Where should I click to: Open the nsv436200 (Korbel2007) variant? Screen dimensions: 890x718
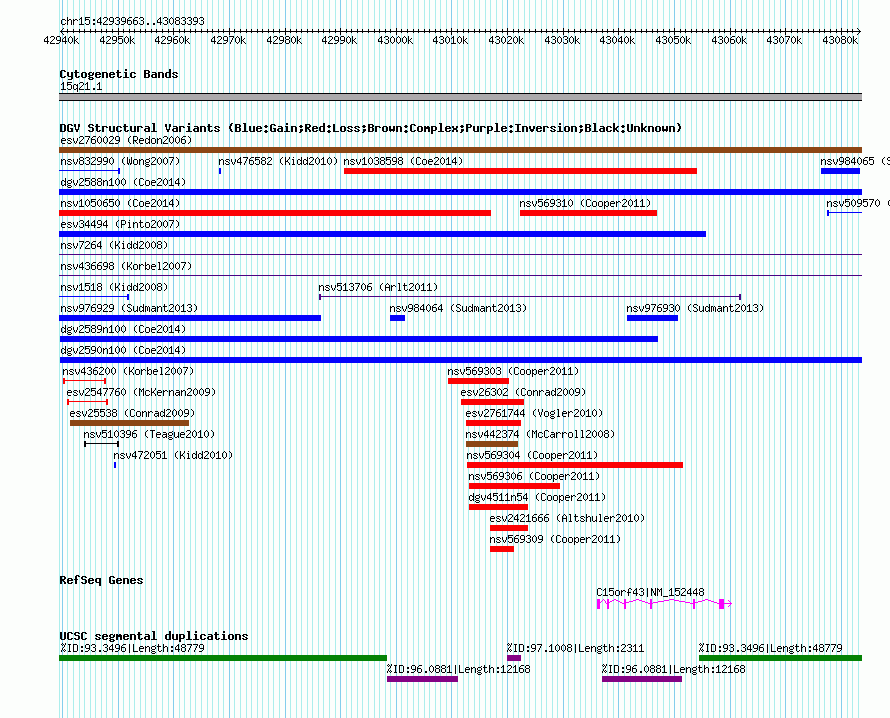[85, 380]
